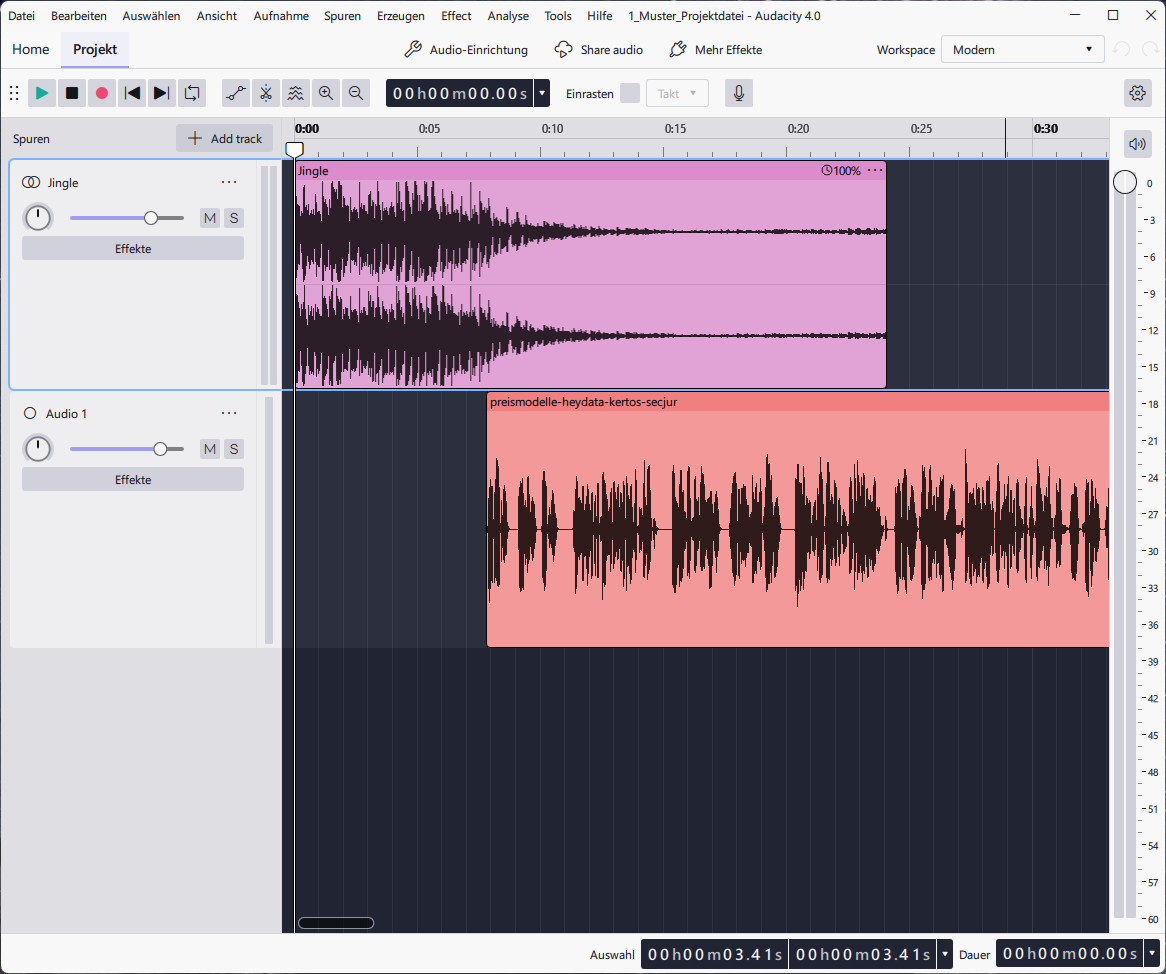Open the Tools menu
This screenshot has width=1166, height=974.
558,16
